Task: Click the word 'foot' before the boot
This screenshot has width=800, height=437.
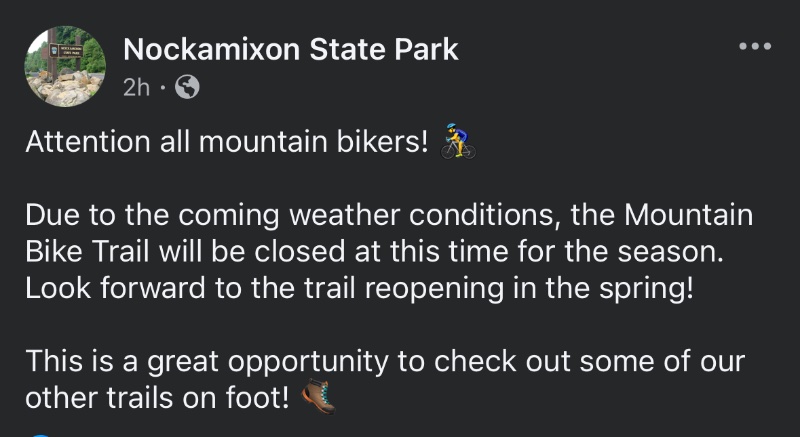Action: click(x=261, y=397)
